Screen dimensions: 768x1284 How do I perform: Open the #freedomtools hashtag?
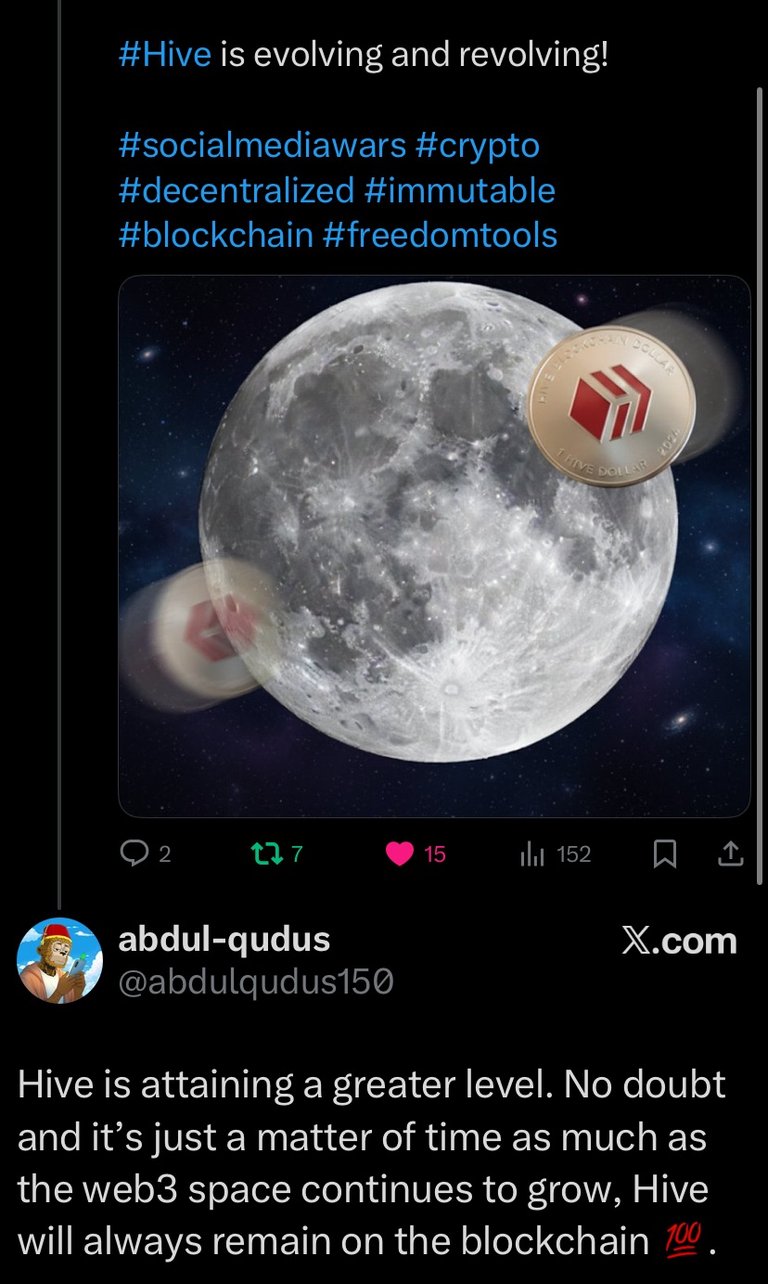(x=441, y=235)
